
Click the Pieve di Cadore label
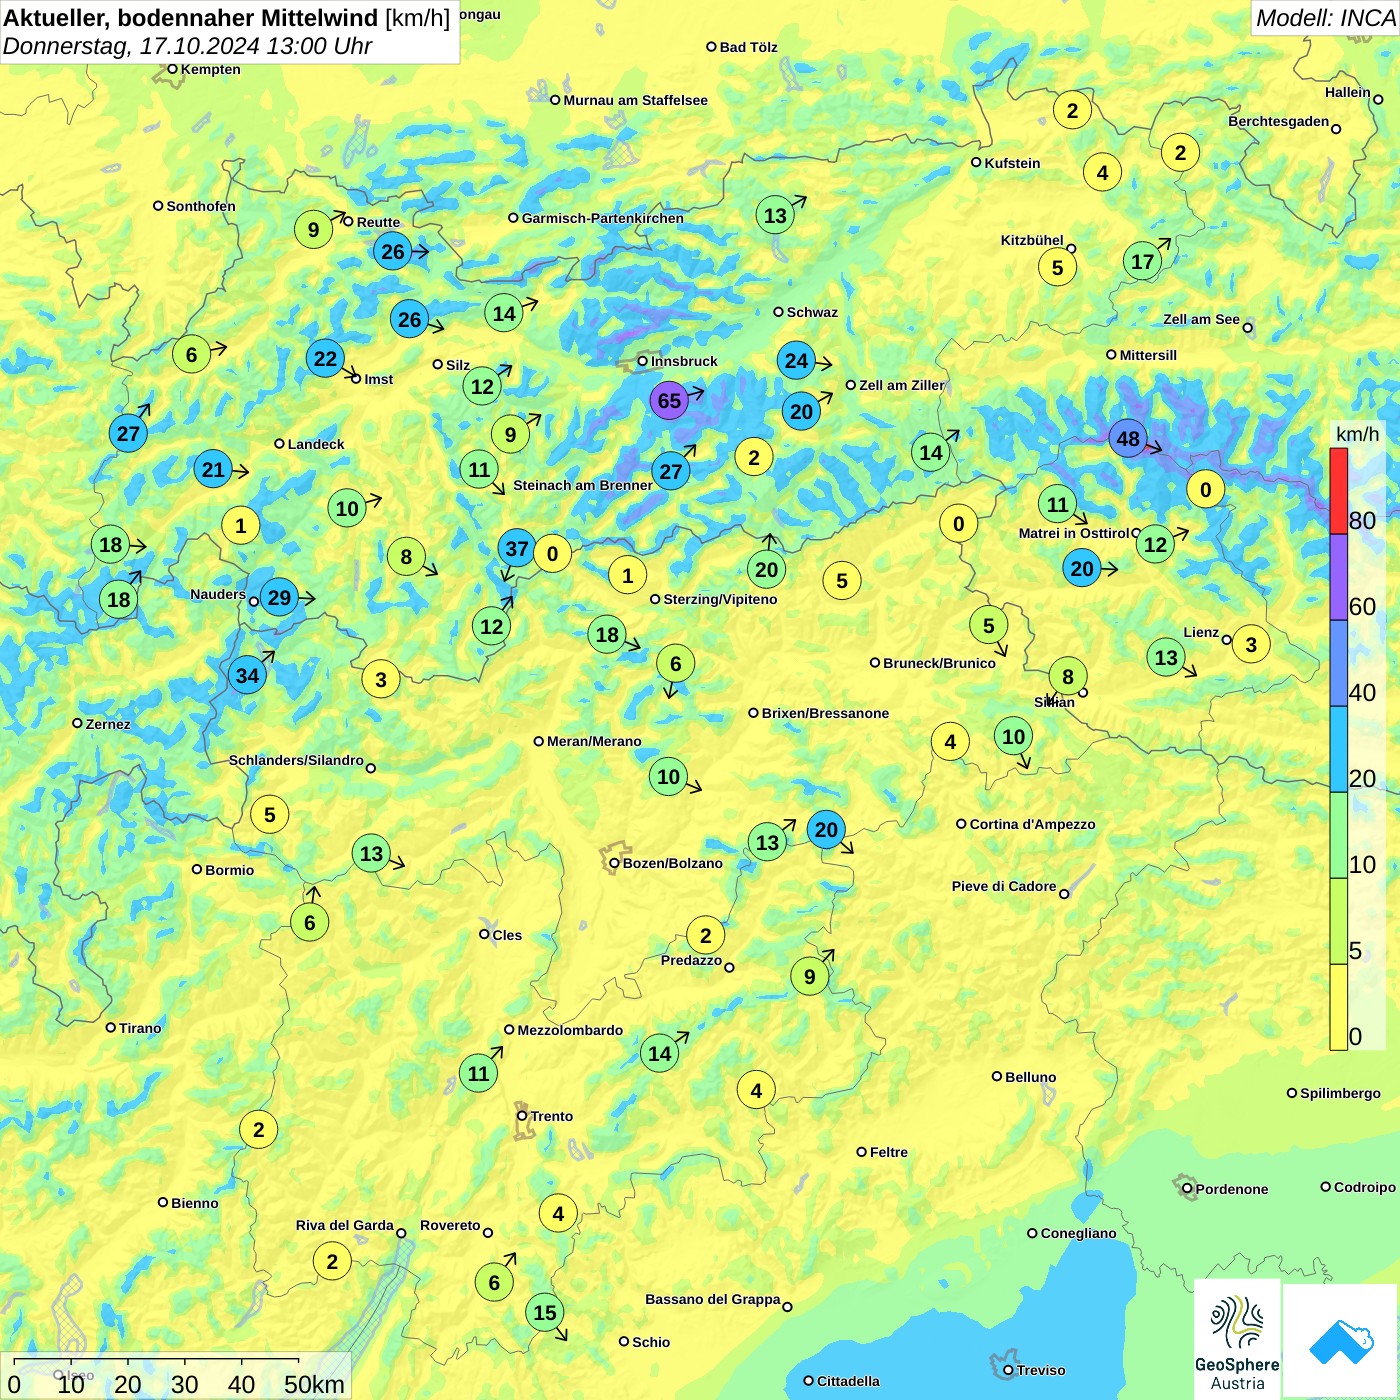pyautogui.click(x=1003, y=886)
